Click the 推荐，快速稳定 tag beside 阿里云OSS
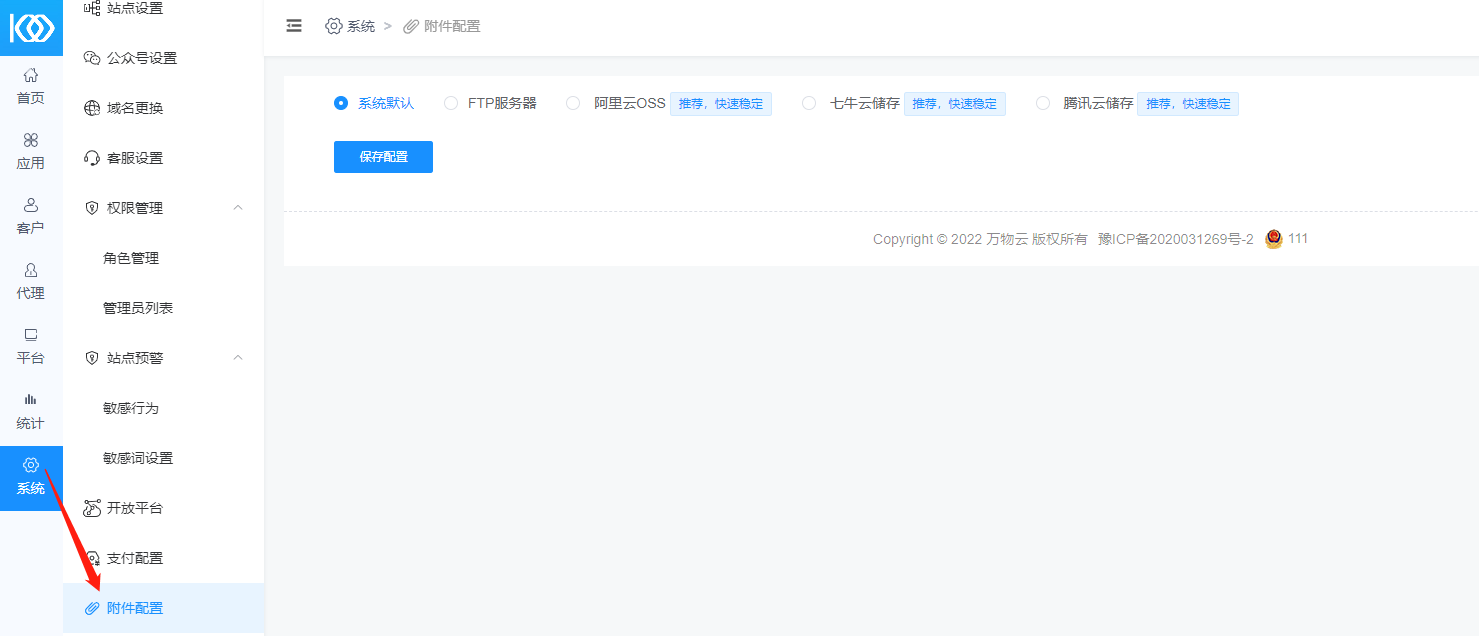1479x636 pixels. (x=721, y=104)
